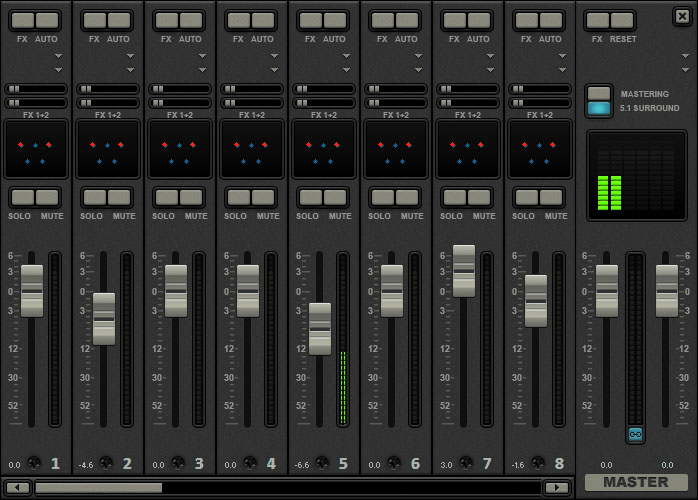The height and width of the screenshot is (500, 698).
Task: Open second effect slot dropdown on master strip
Action: pos(686,70)
